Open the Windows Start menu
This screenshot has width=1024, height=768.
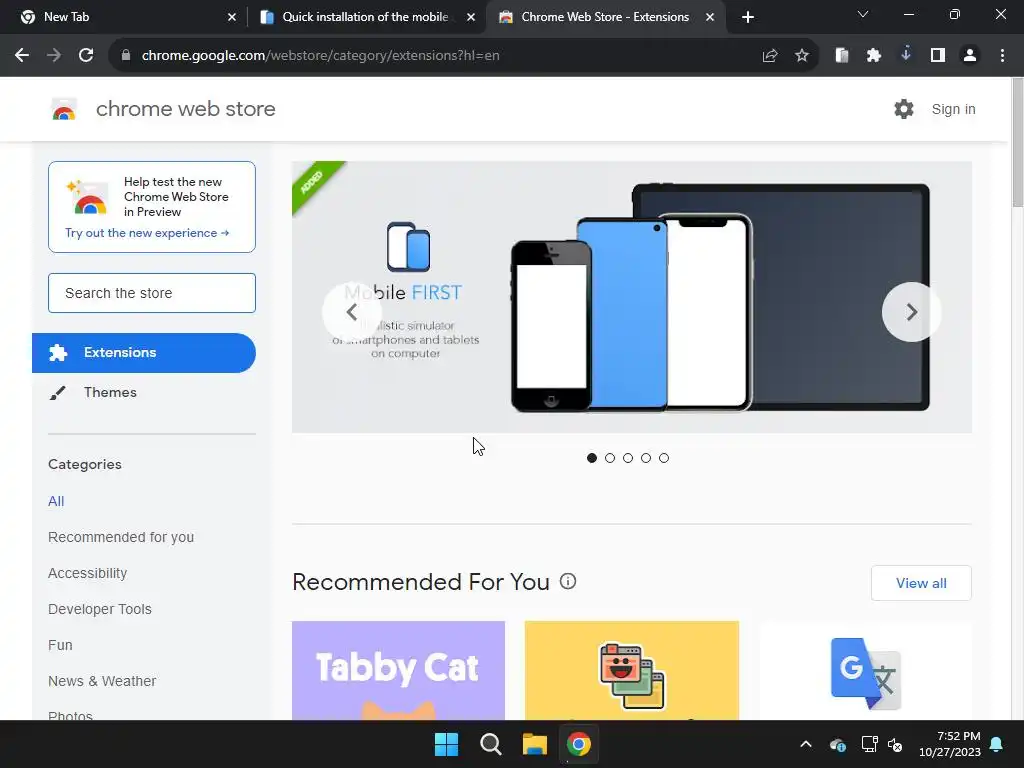coord(447,744)
